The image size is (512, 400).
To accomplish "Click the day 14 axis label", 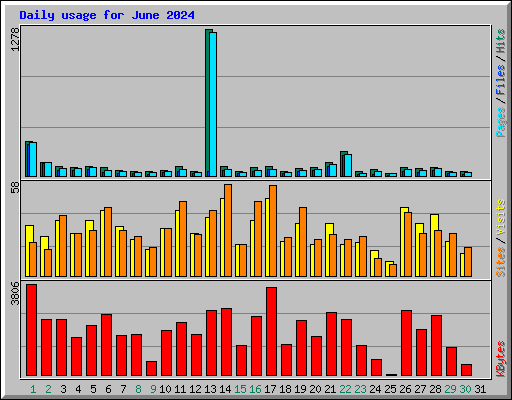I will point(225,389).
